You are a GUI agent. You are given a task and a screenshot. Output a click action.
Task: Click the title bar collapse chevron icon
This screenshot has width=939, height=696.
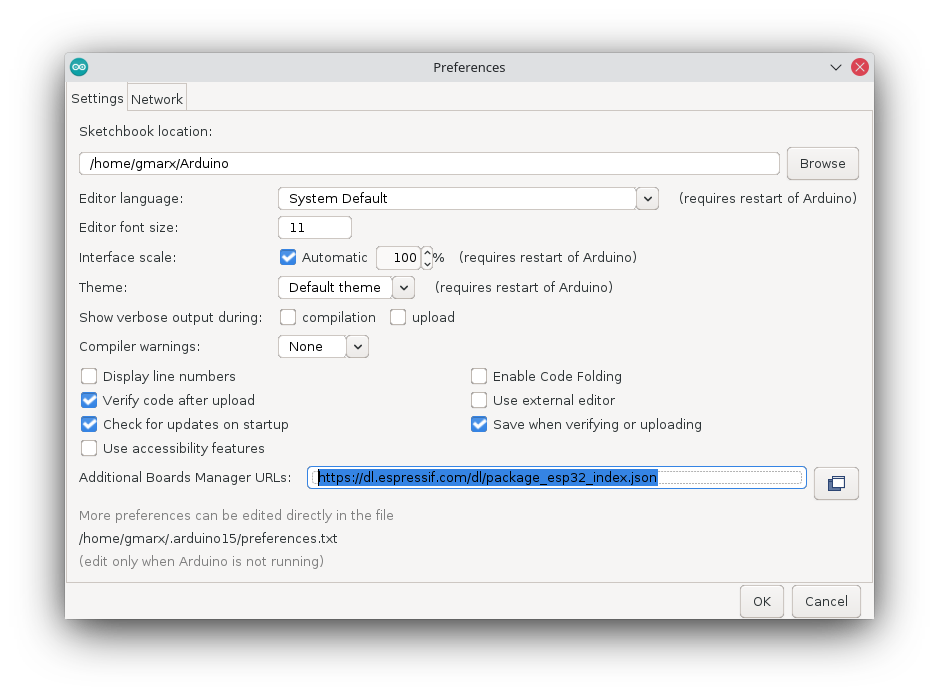coord(836,67)
